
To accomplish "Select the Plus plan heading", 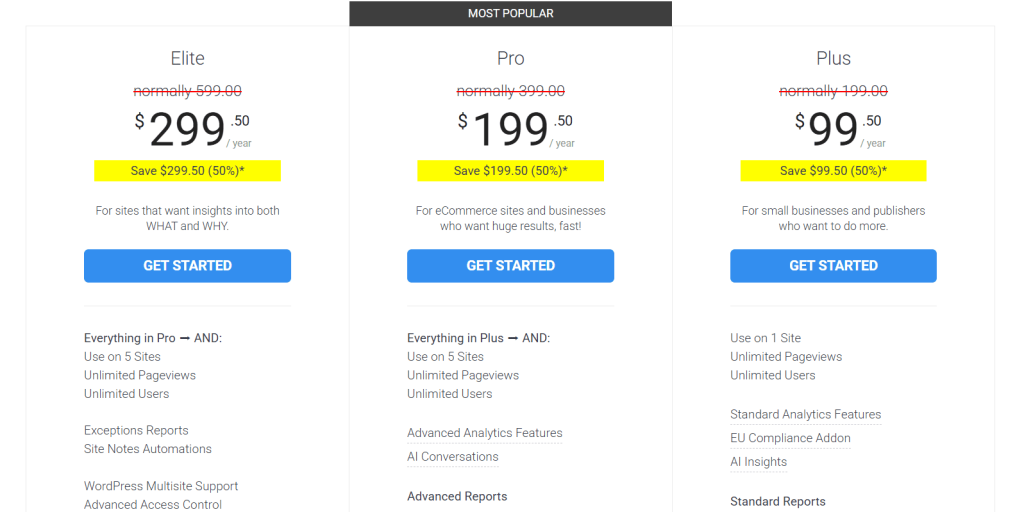I will 833,58.
